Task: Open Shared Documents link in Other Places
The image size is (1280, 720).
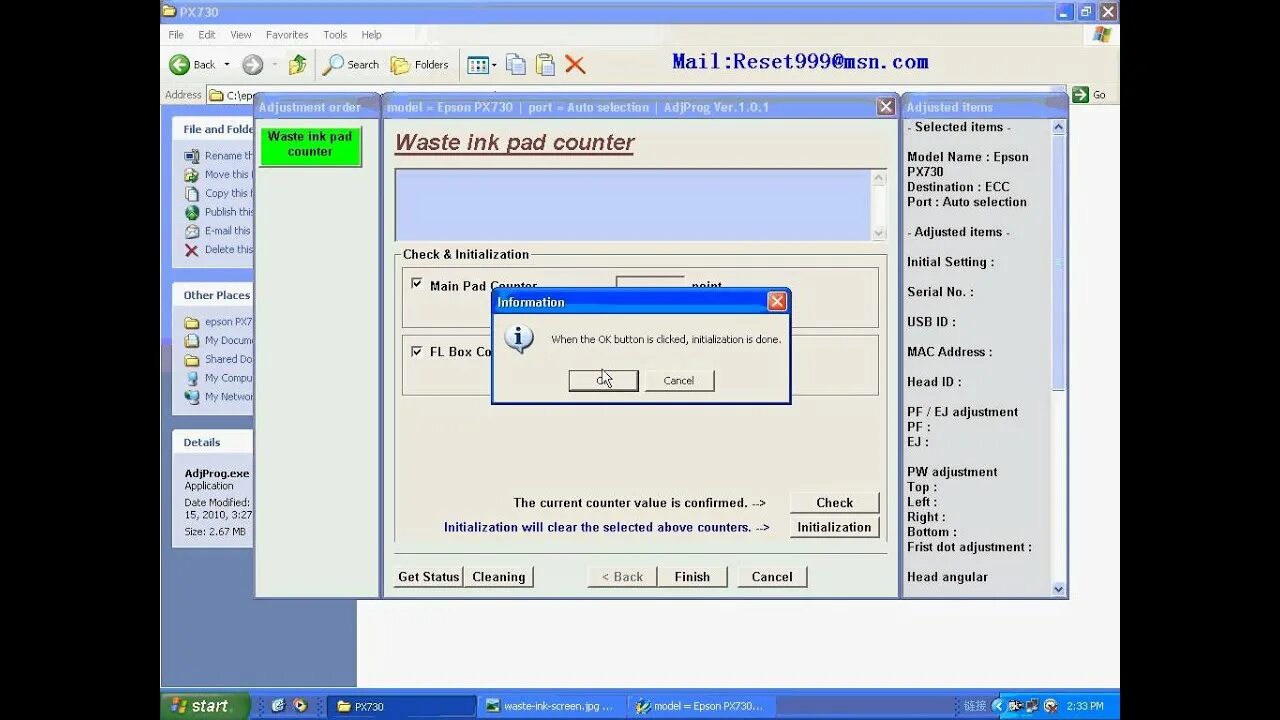Action: pos(218,360)
